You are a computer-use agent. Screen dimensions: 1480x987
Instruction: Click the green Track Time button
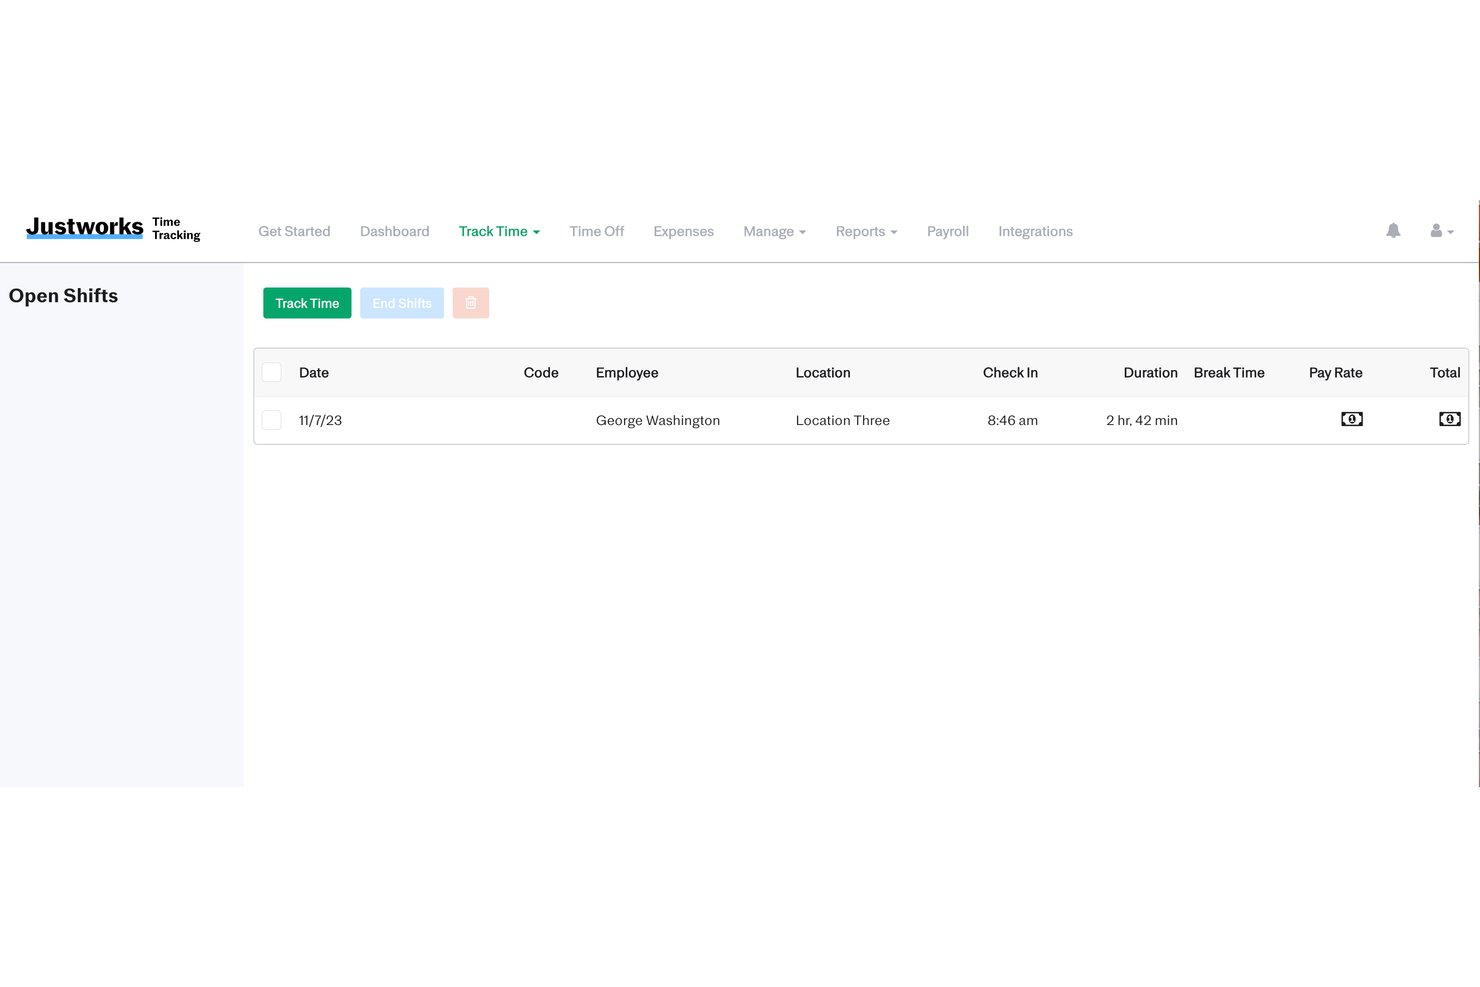307,303
